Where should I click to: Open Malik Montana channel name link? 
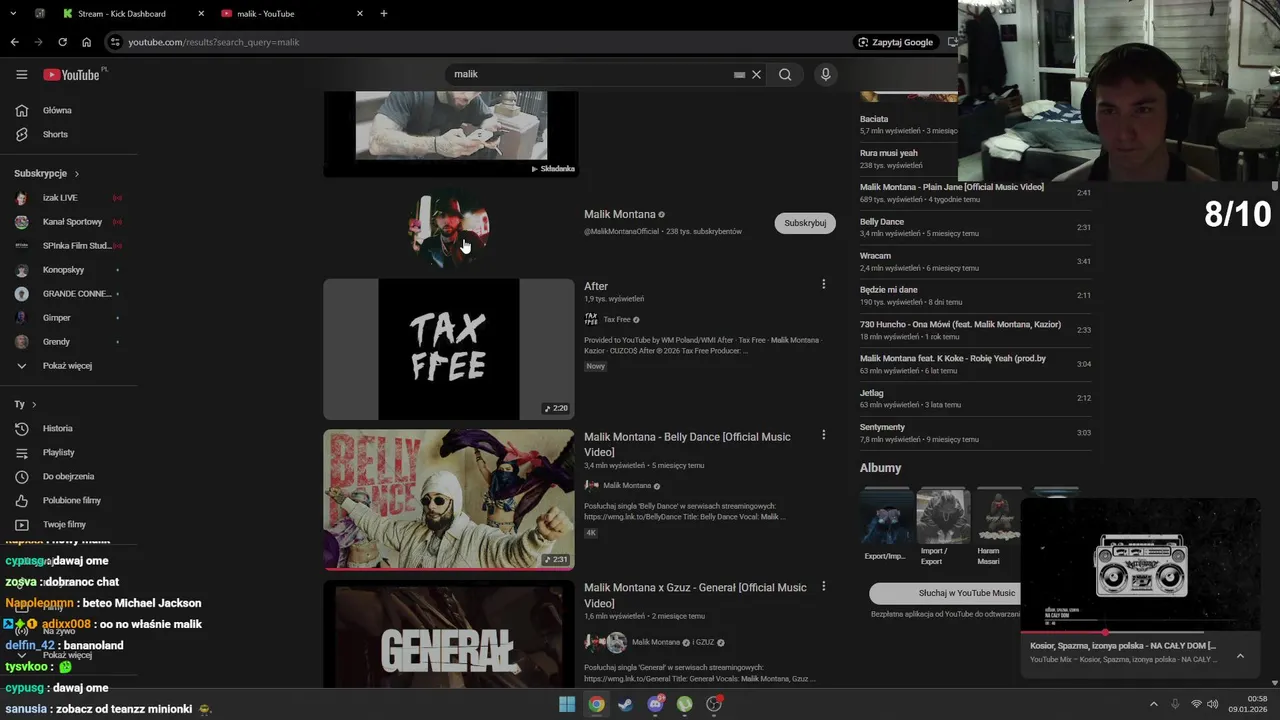click(x=620, y=214)
